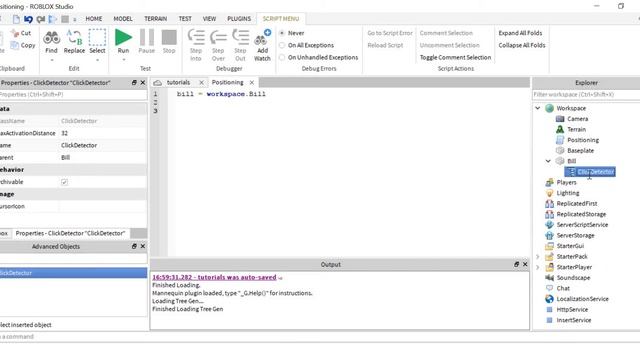Undock the Advanced Objects panel
This screenshot has height=360, width=640.
point(134,247)
